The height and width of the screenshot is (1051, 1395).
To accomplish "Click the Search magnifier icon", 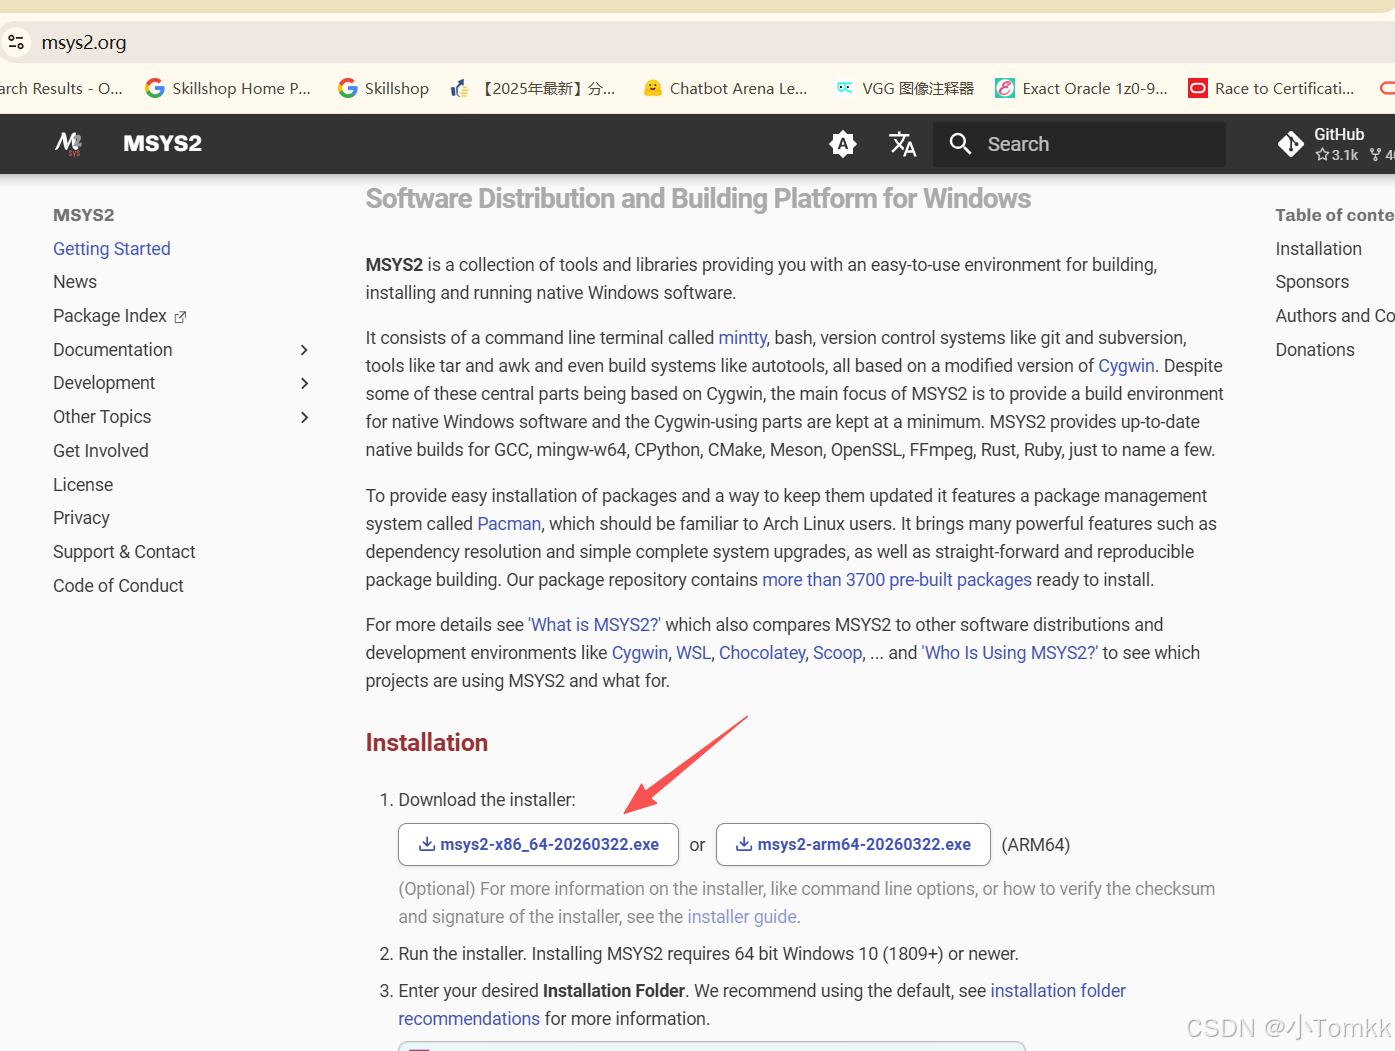I will click(960, 144).
